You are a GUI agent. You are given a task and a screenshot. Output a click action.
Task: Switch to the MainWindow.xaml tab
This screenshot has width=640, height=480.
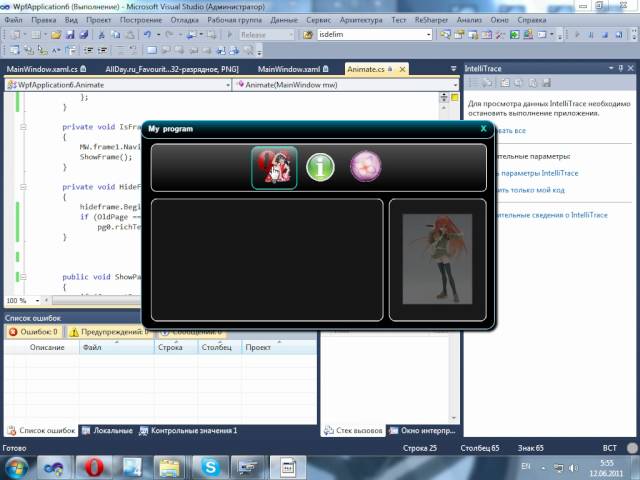[293, 69]
